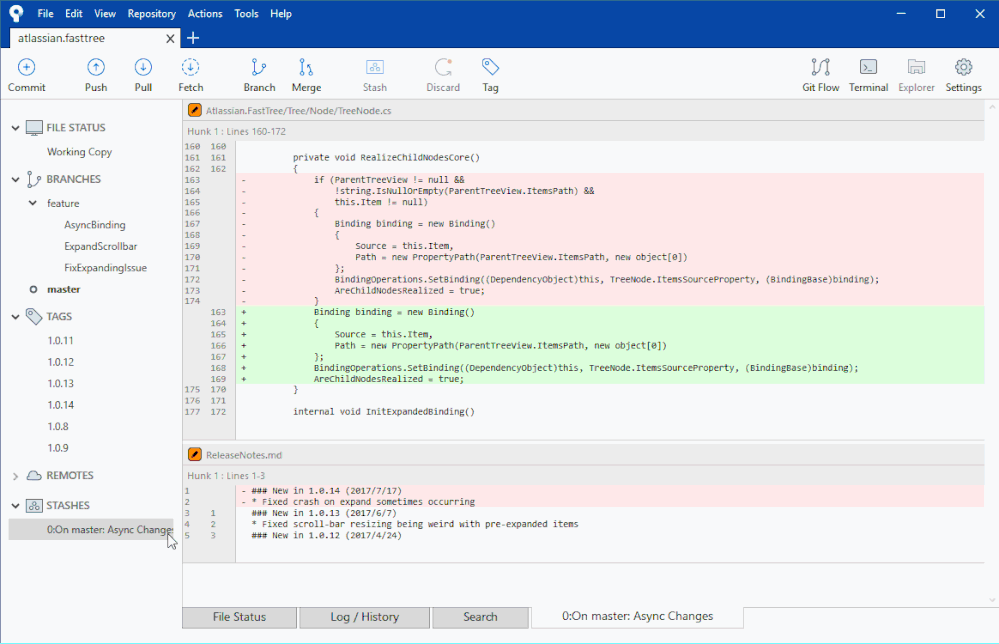The width and height of the screenshot is (999, 644).
Task: Open Git Flow from the toolbar
Action: click(x=821, y=67)
